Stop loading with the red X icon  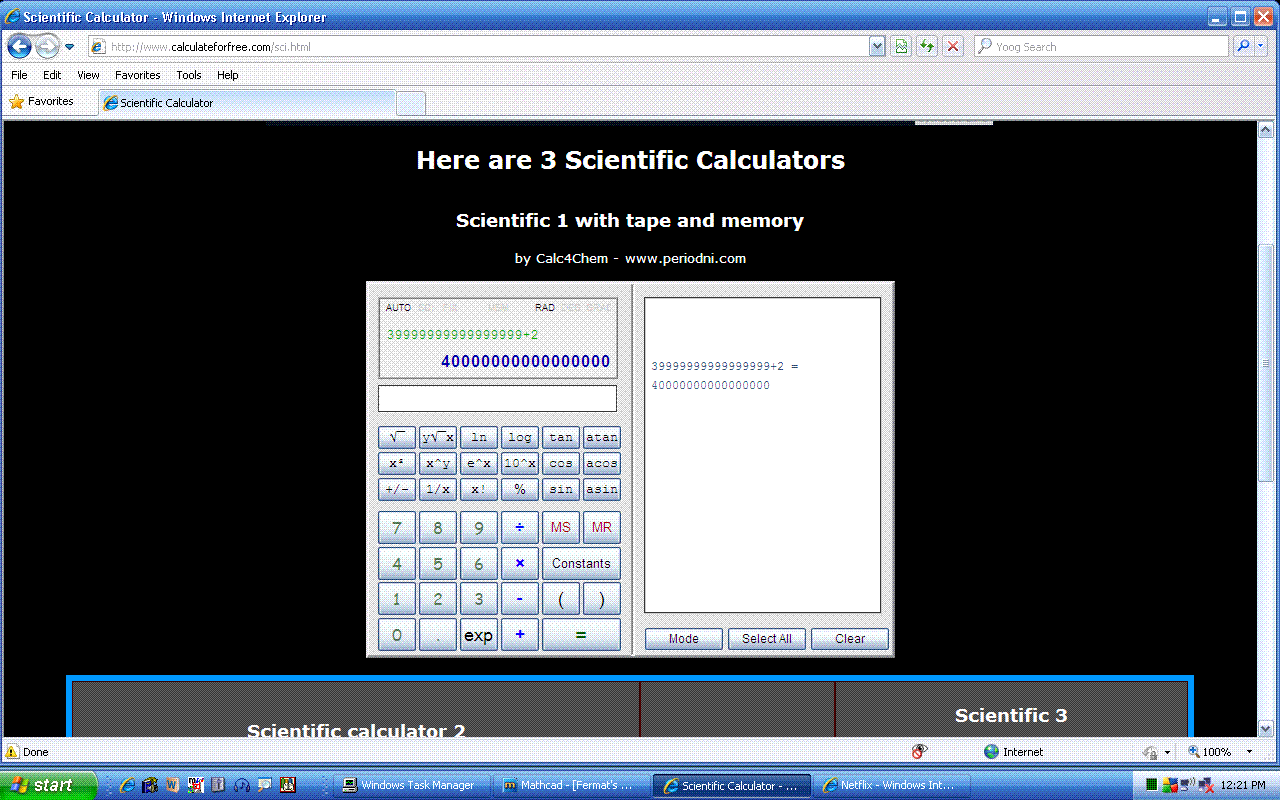[x=954, y=46]
